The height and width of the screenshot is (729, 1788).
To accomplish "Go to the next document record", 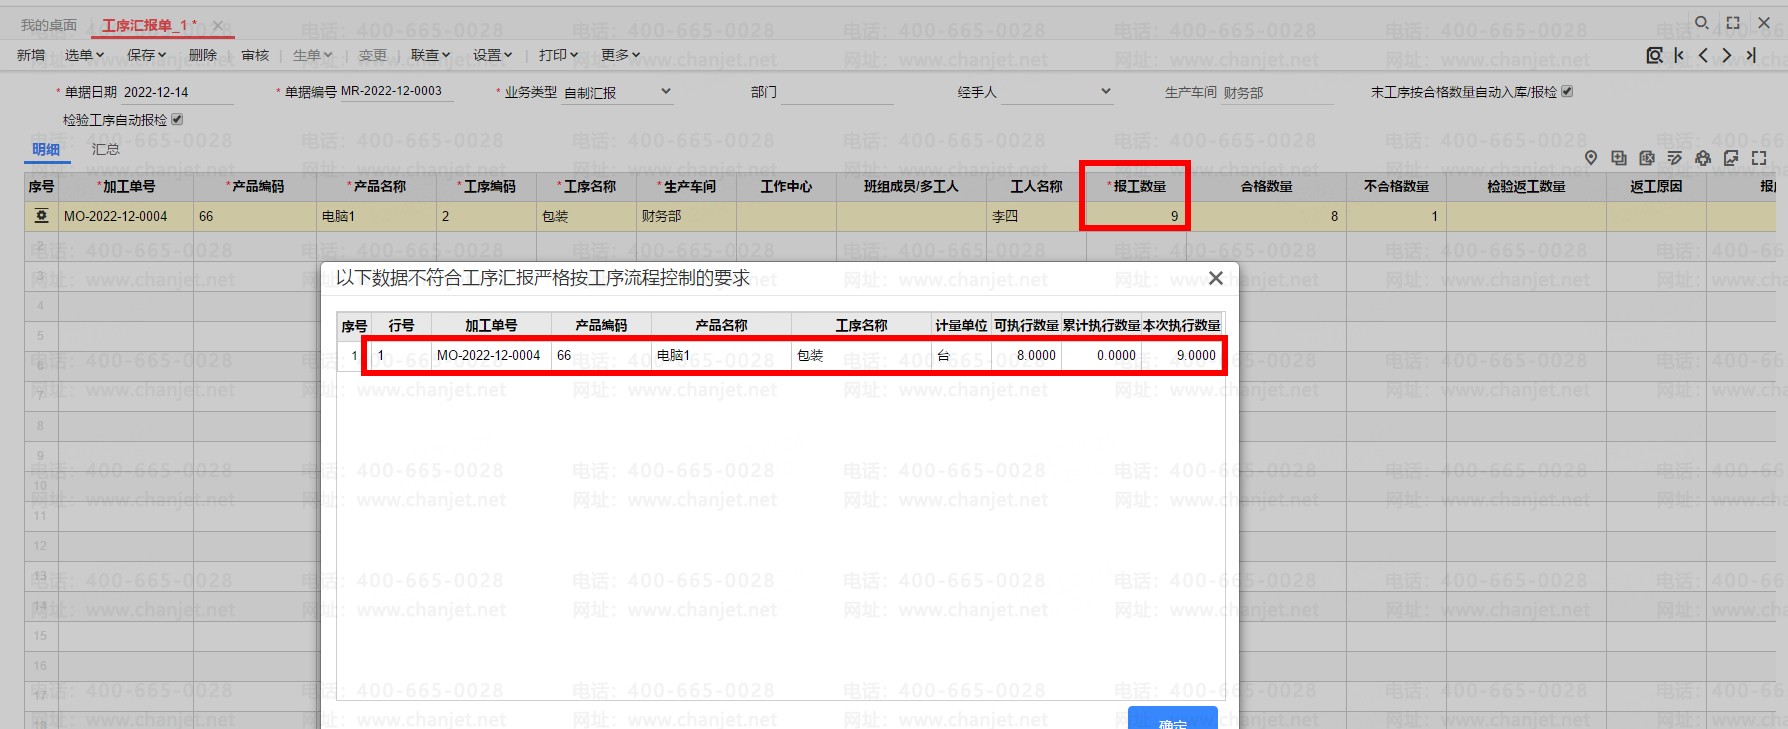I will (x=1727, y=55).
